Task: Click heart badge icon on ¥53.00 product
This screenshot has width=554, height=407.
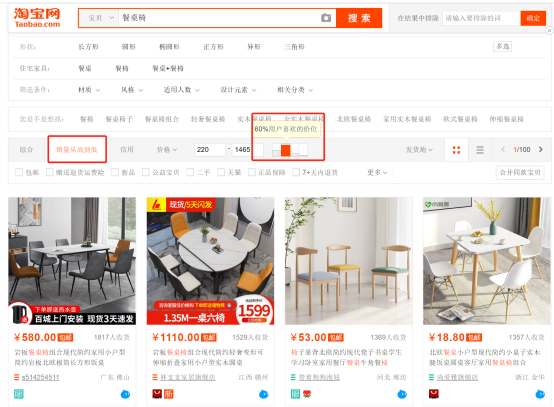Action: point(307,394)
